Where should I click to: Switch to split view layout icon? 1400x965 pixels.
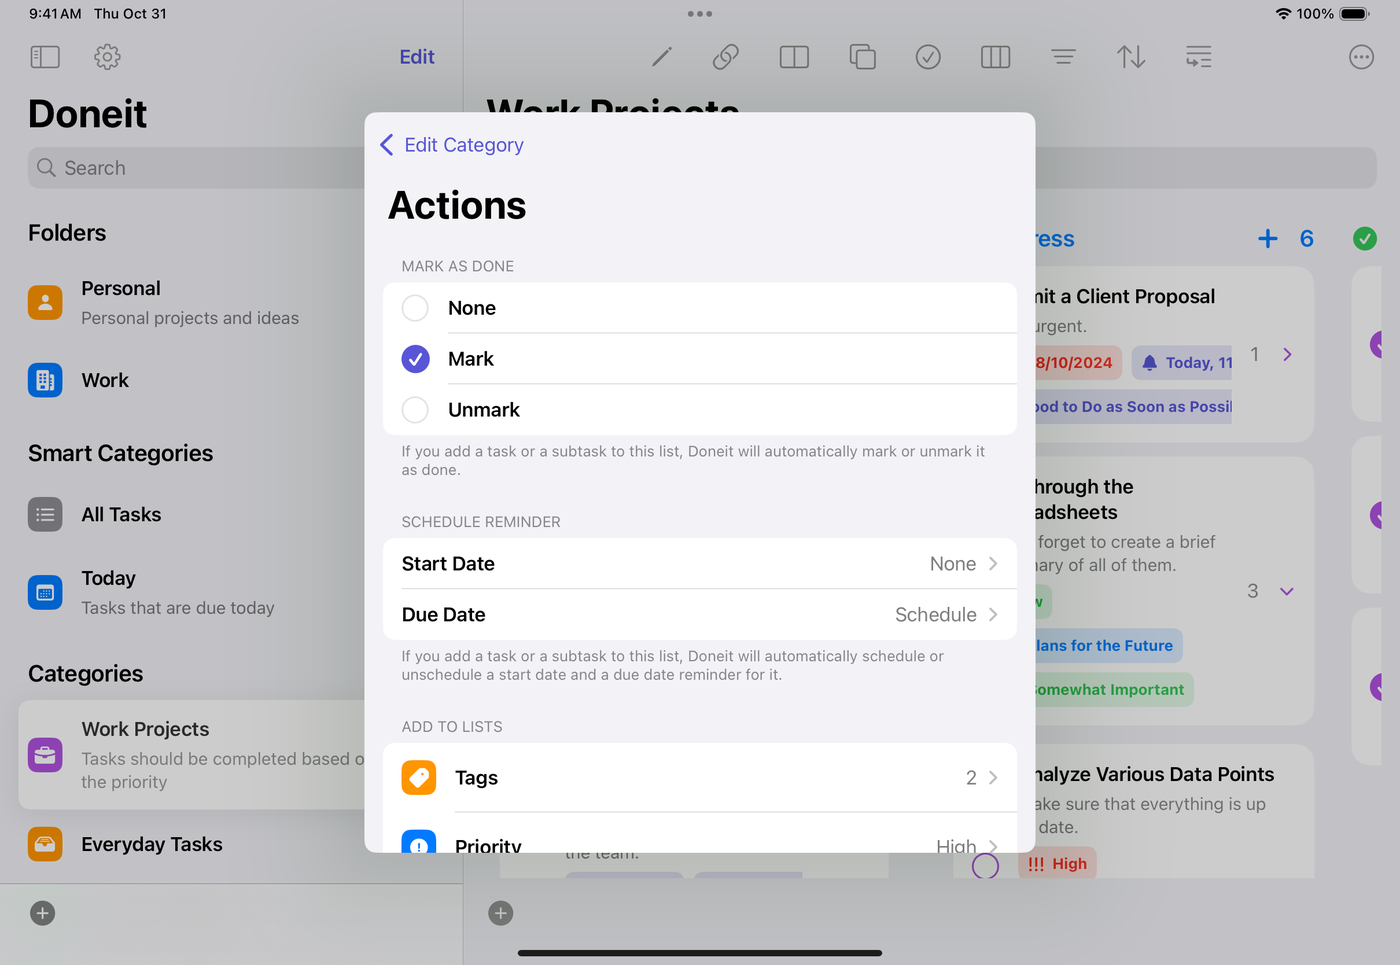click(794, 57)
